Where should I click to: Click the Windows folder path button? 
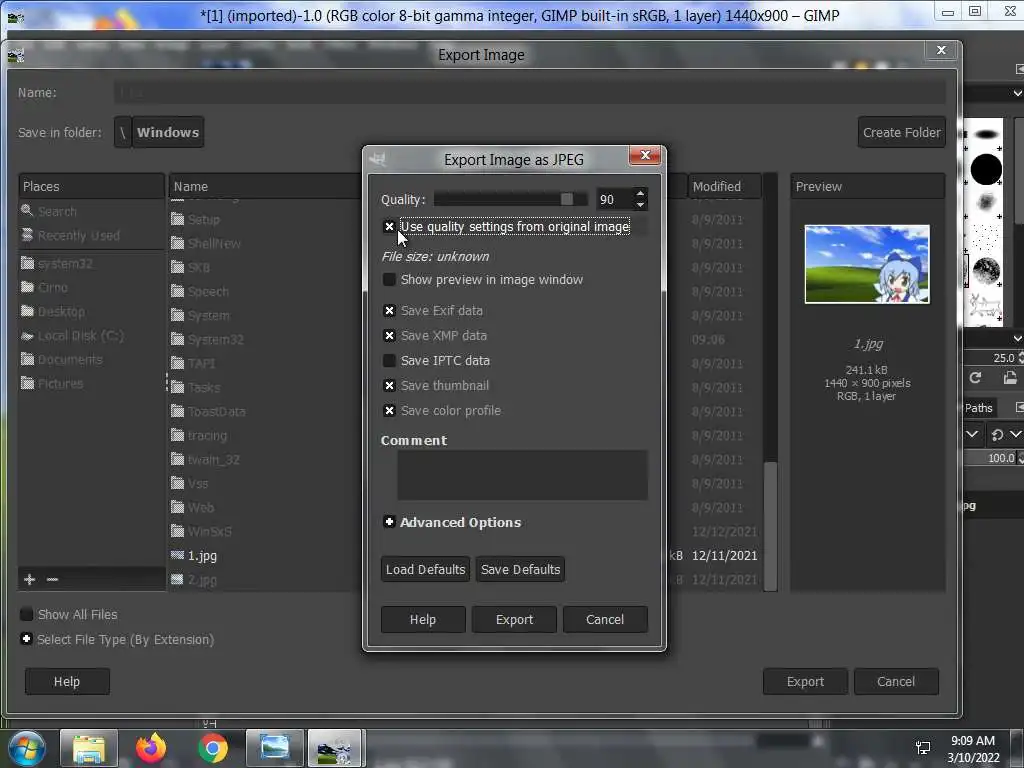tap(168, 133)
